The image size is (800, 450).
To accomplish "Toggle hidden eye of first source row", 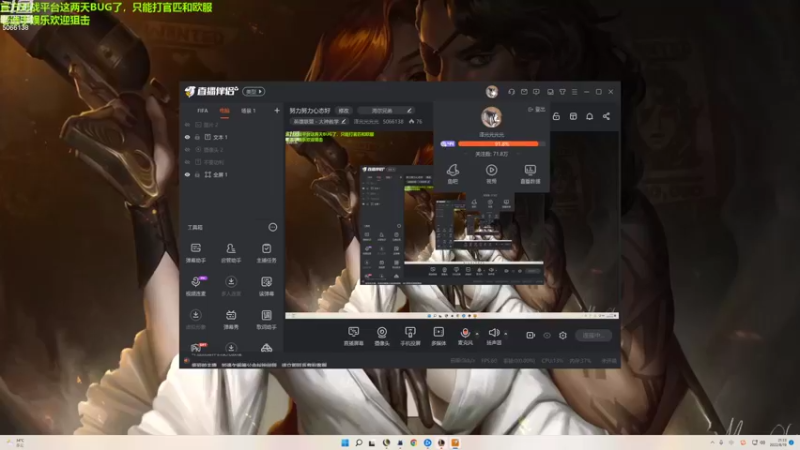I will pyautogui.click(x=187, y=124).
